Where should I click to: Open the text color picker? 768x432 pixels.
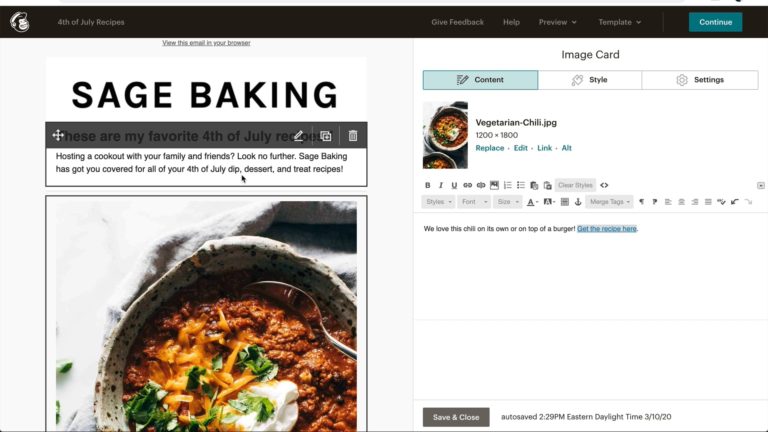(x=532, y=202)
